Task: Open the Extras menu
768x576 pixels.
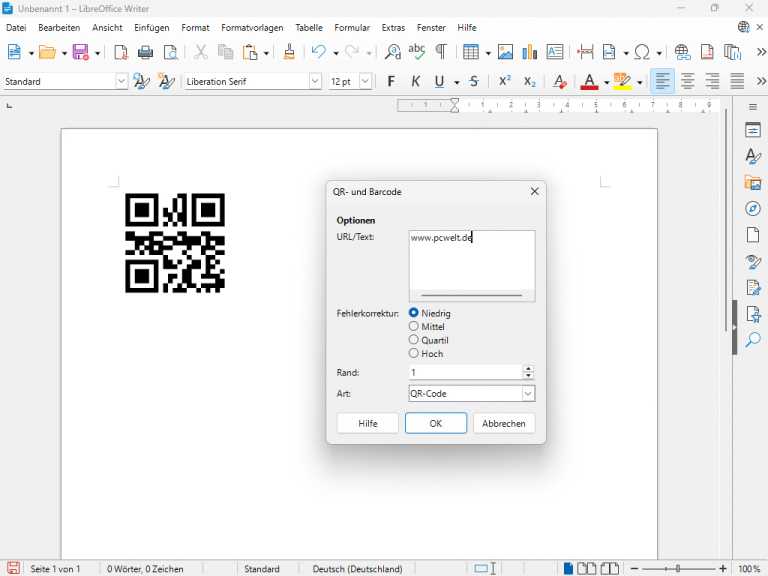Action: pyautogui.click(x=393, y=28)
